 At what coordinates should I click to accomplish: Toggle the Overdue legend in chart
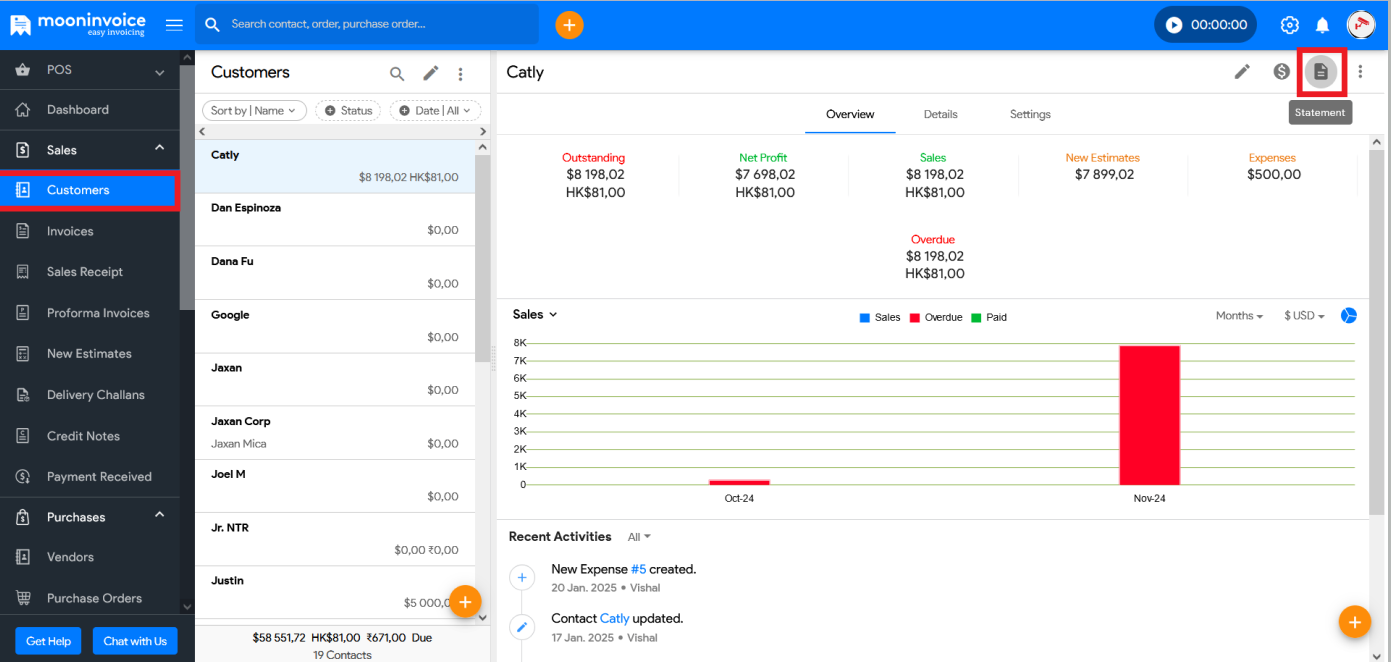936,317
